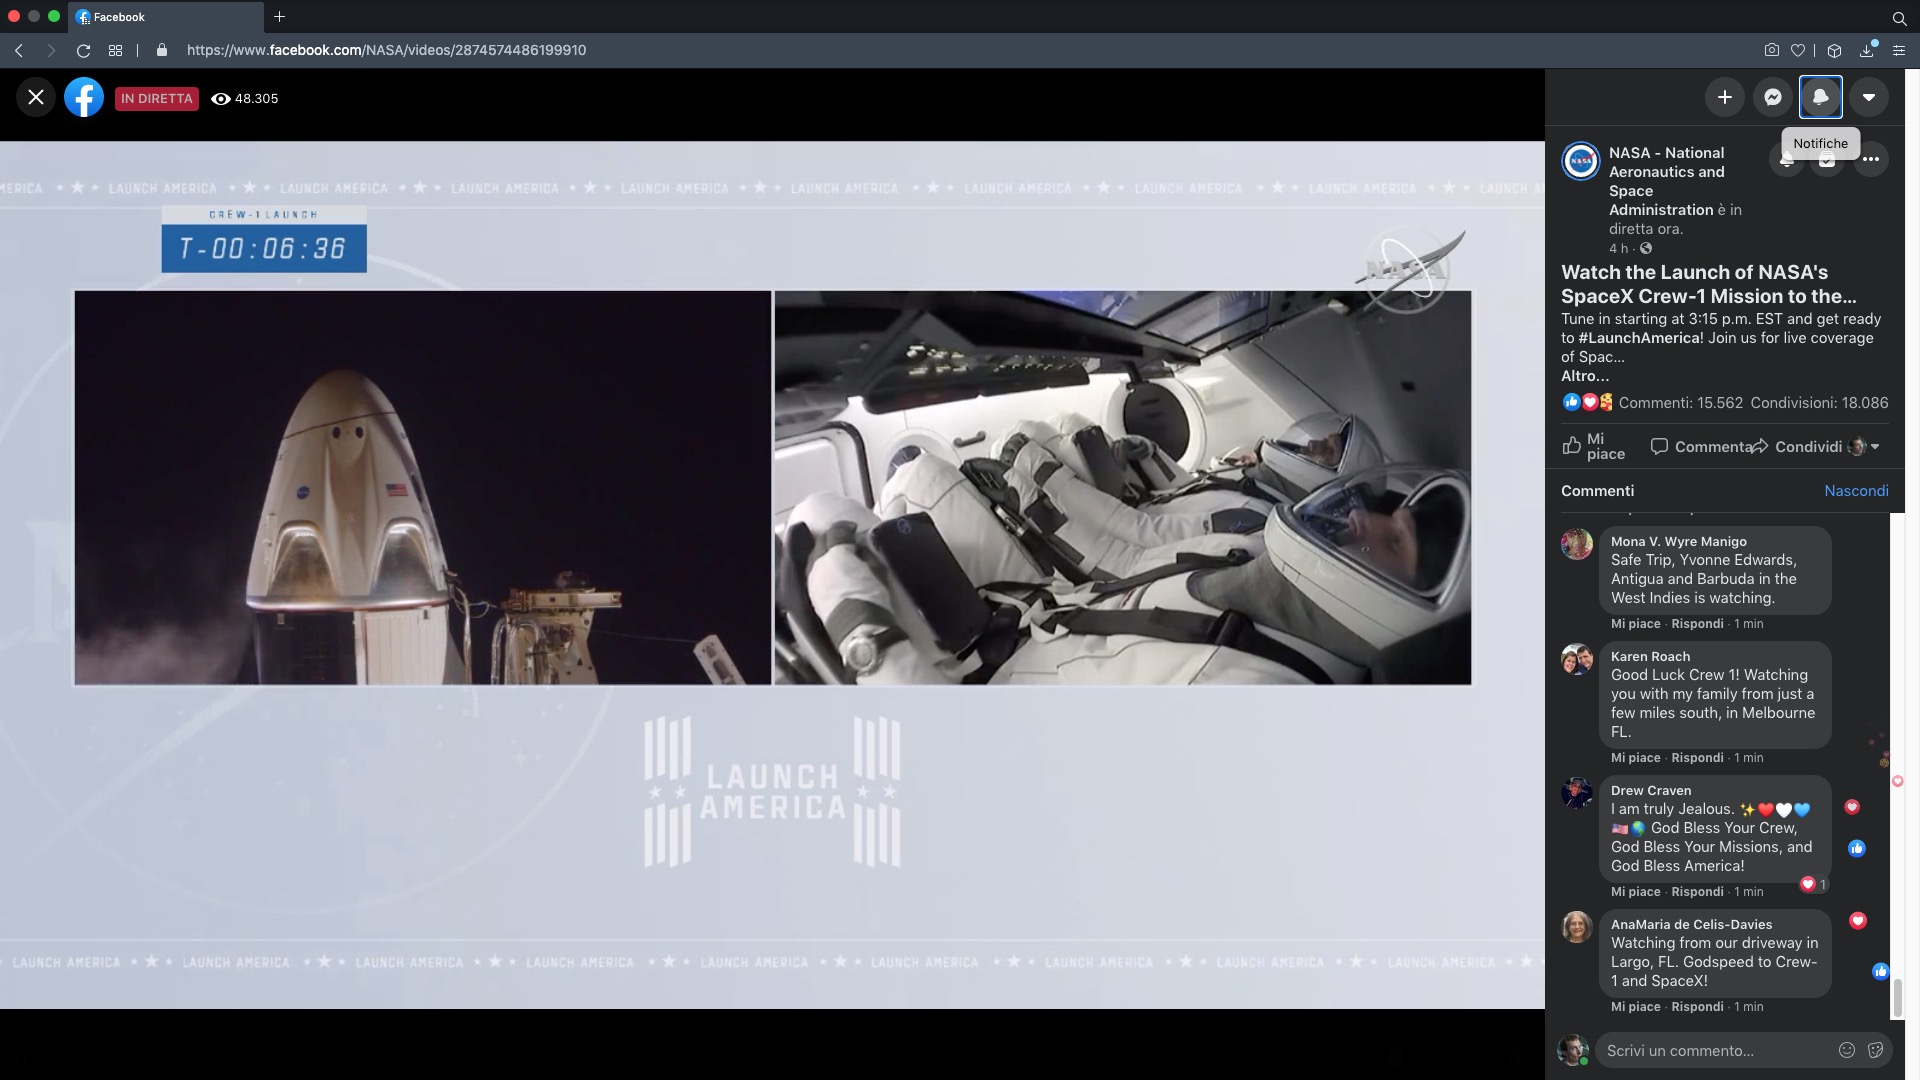This screenshot has width=1920, height=1080.
Task: Take a snapshot with camera icon
Action: pyautogui.click(x=1771, y=50)
